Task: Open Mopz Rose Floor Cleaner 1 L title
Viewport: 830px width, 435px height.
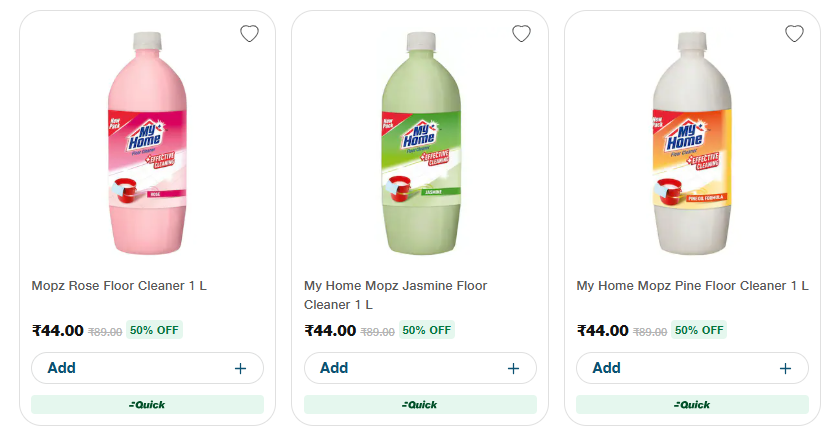Action: coord(119,286)
